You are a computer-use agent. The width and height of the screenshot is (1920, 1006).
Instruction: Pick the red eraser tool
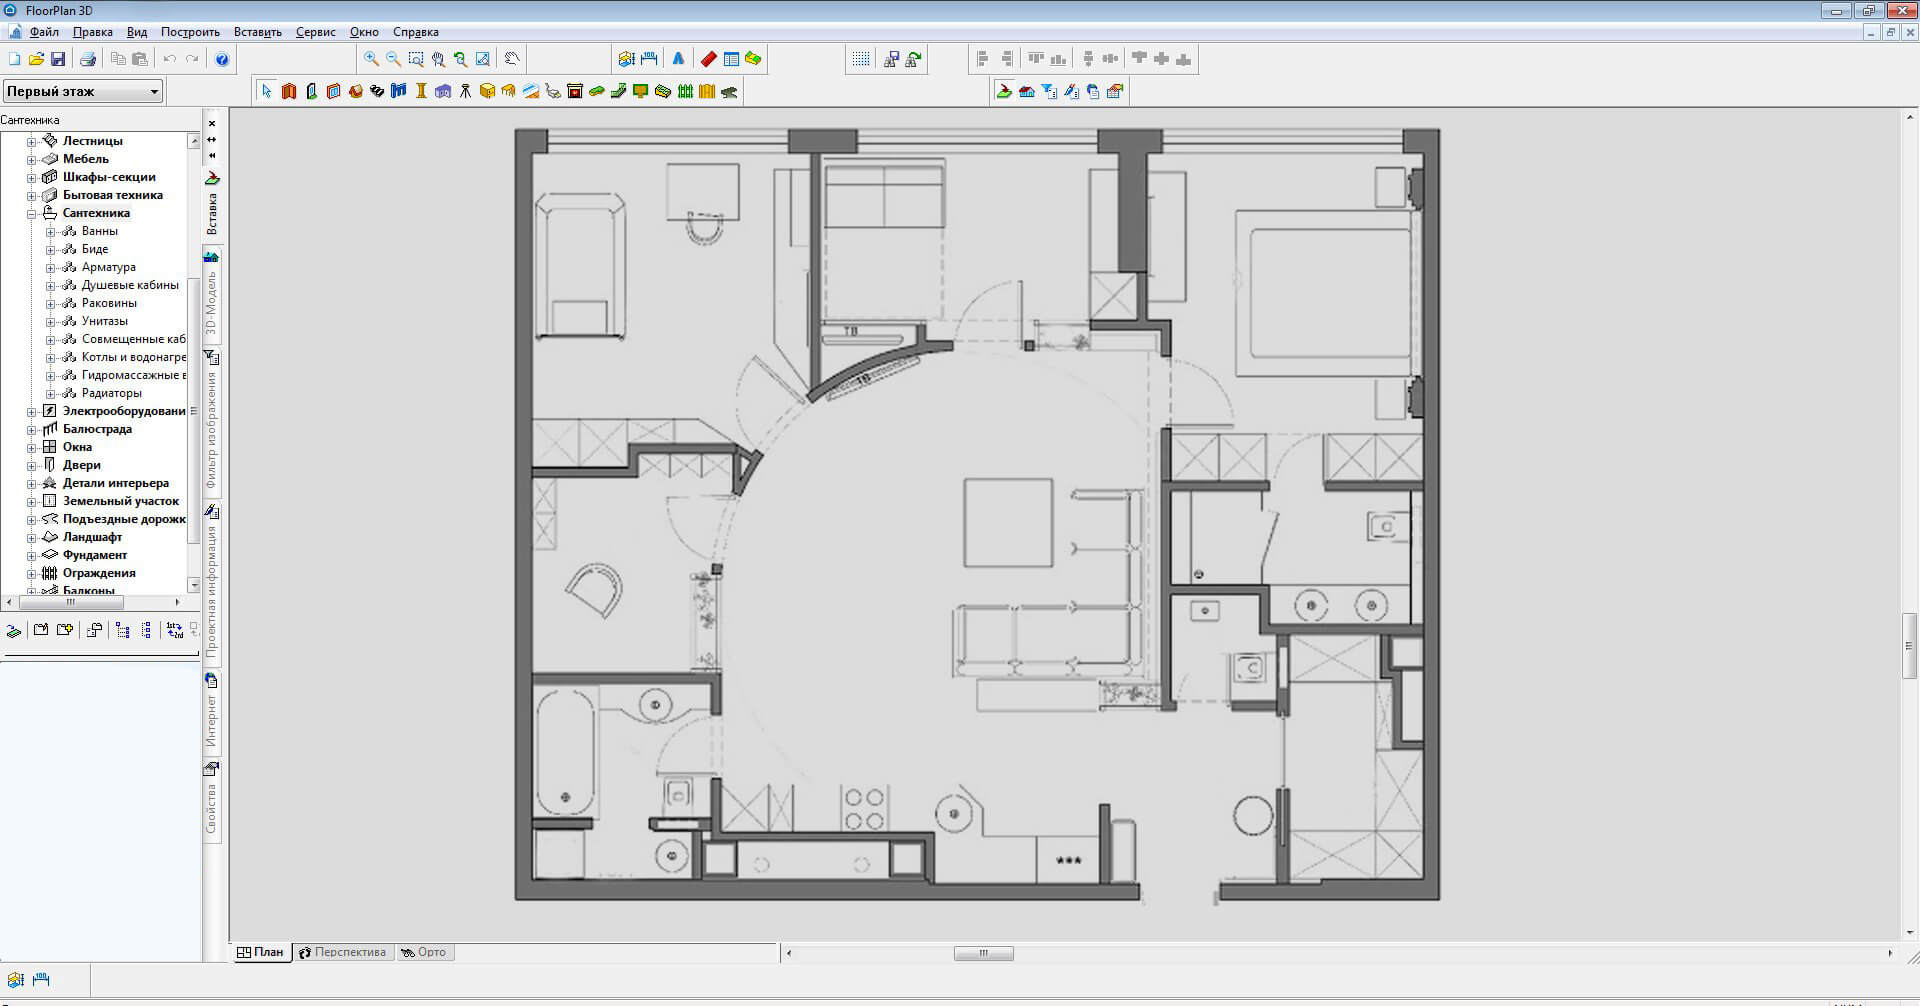708,59
